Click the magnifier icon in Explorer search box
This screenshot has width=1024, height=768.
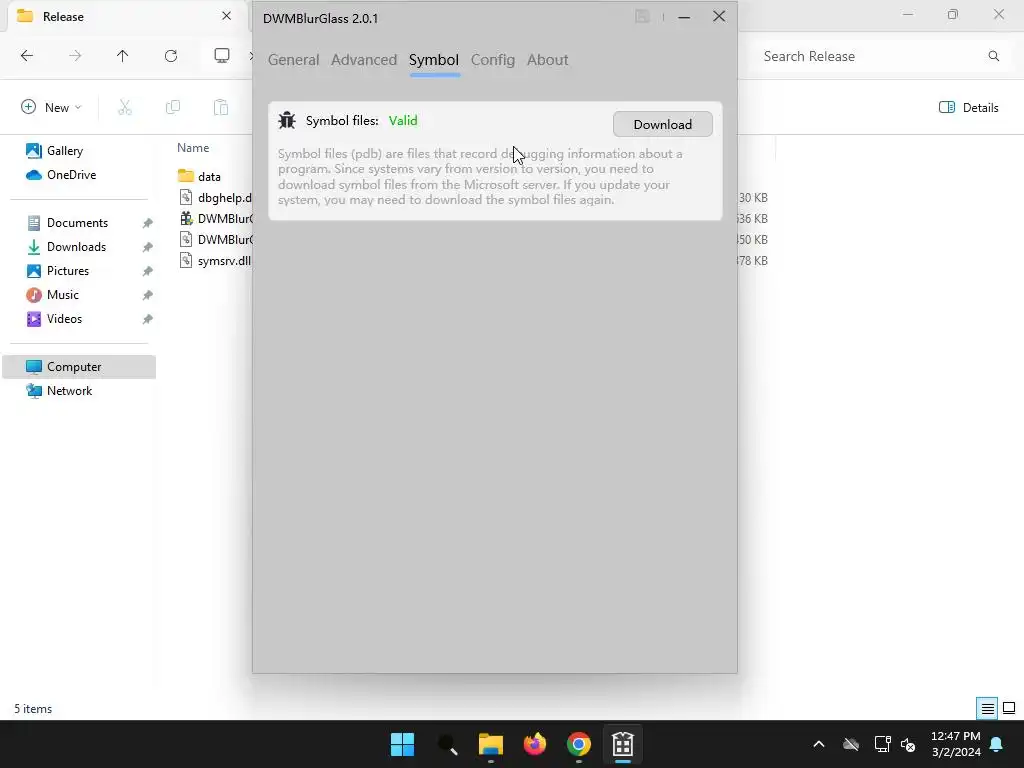(993, 56)
